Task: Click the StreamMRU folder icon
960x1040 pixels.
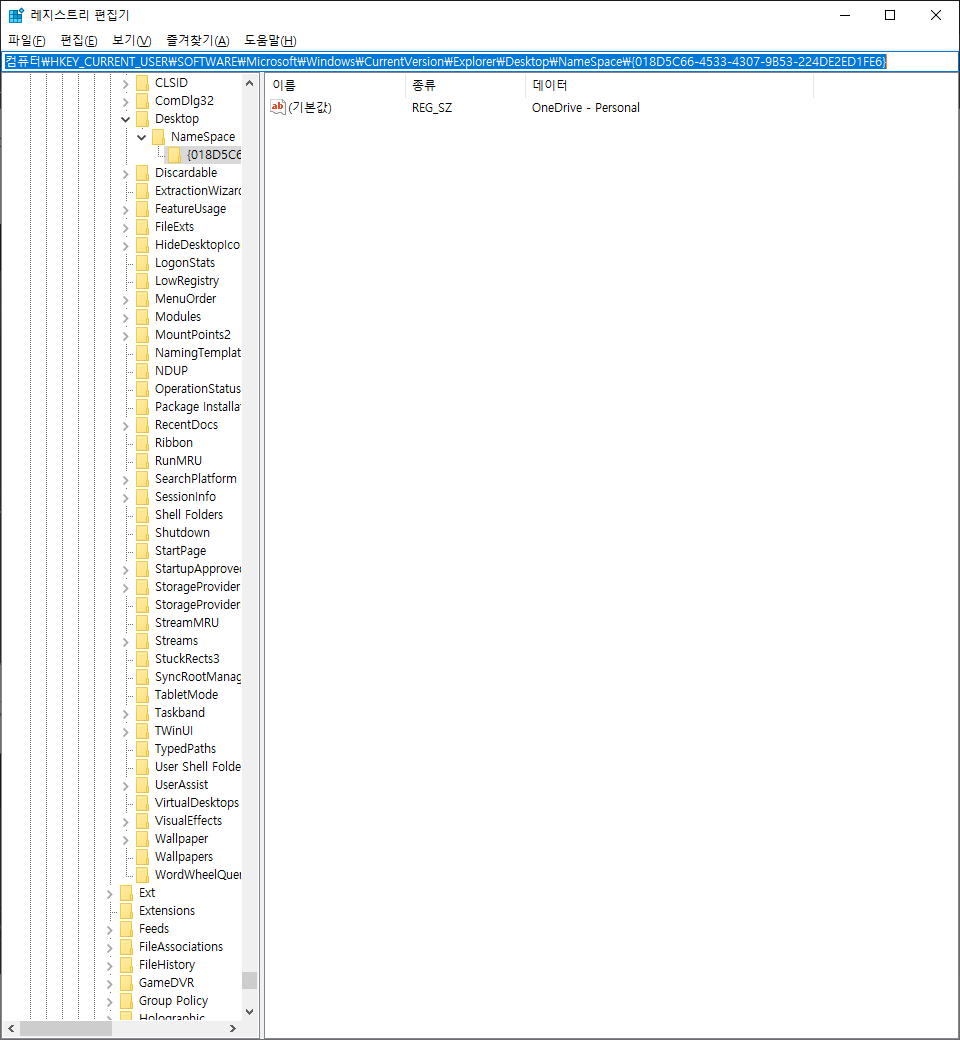Action: [142, 623]
